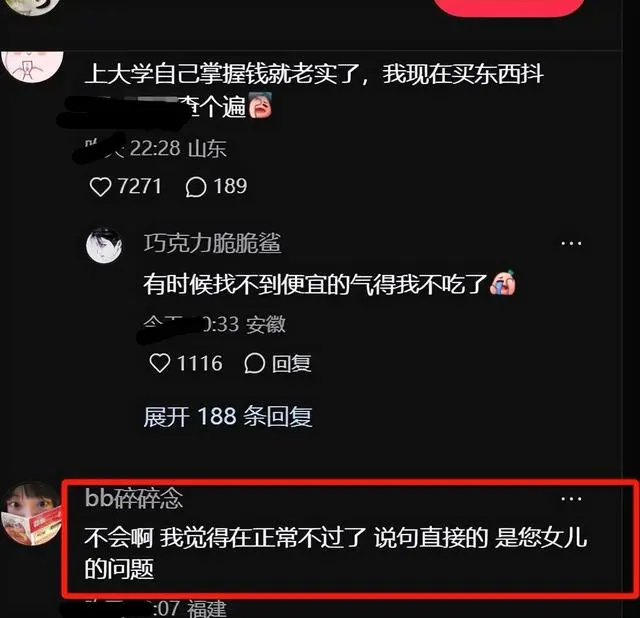The image size is (640, 618).
Task: Tap the reply bubble beside 回复
Action: (x=255, y=363)
